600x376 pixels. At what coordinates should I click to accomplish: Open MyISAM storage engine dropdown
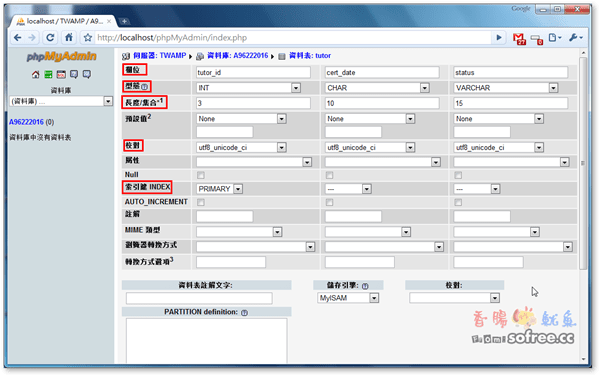click(x=348, y=298)
